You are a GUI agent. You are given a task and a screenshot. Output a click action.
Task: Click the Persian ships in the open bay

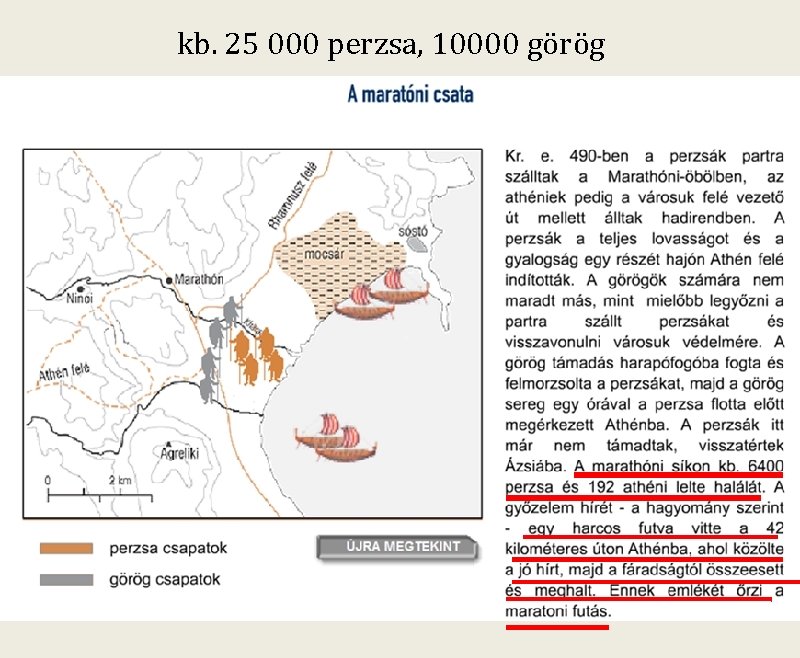coord(335,437)
